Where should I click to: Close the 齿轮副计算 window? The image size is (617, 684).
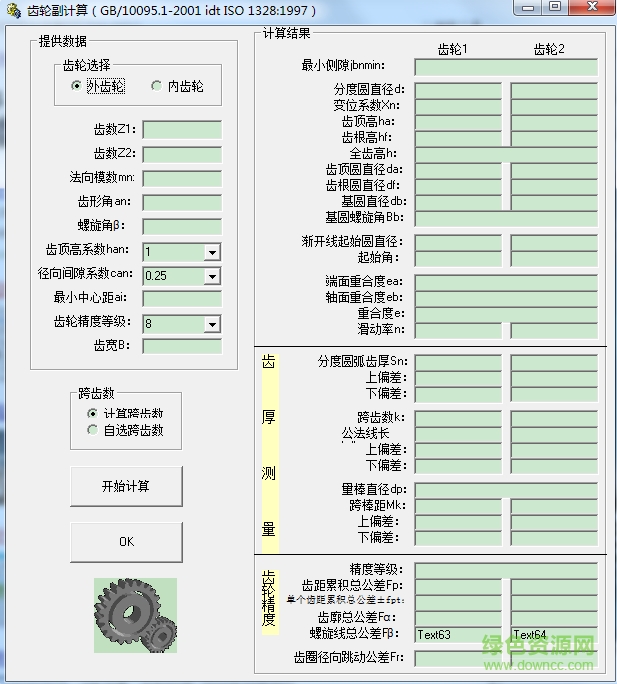point(592,7)
